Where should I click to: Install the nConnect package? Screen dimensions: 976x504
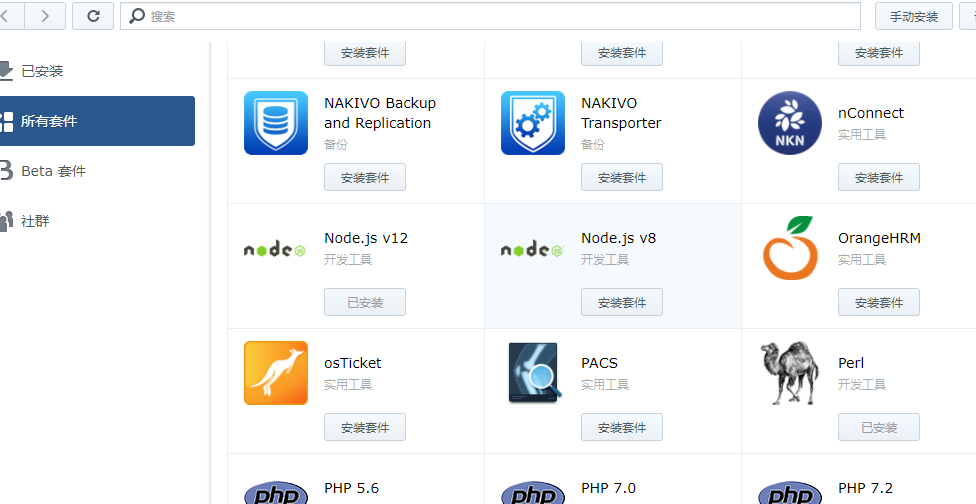point(879,177)
